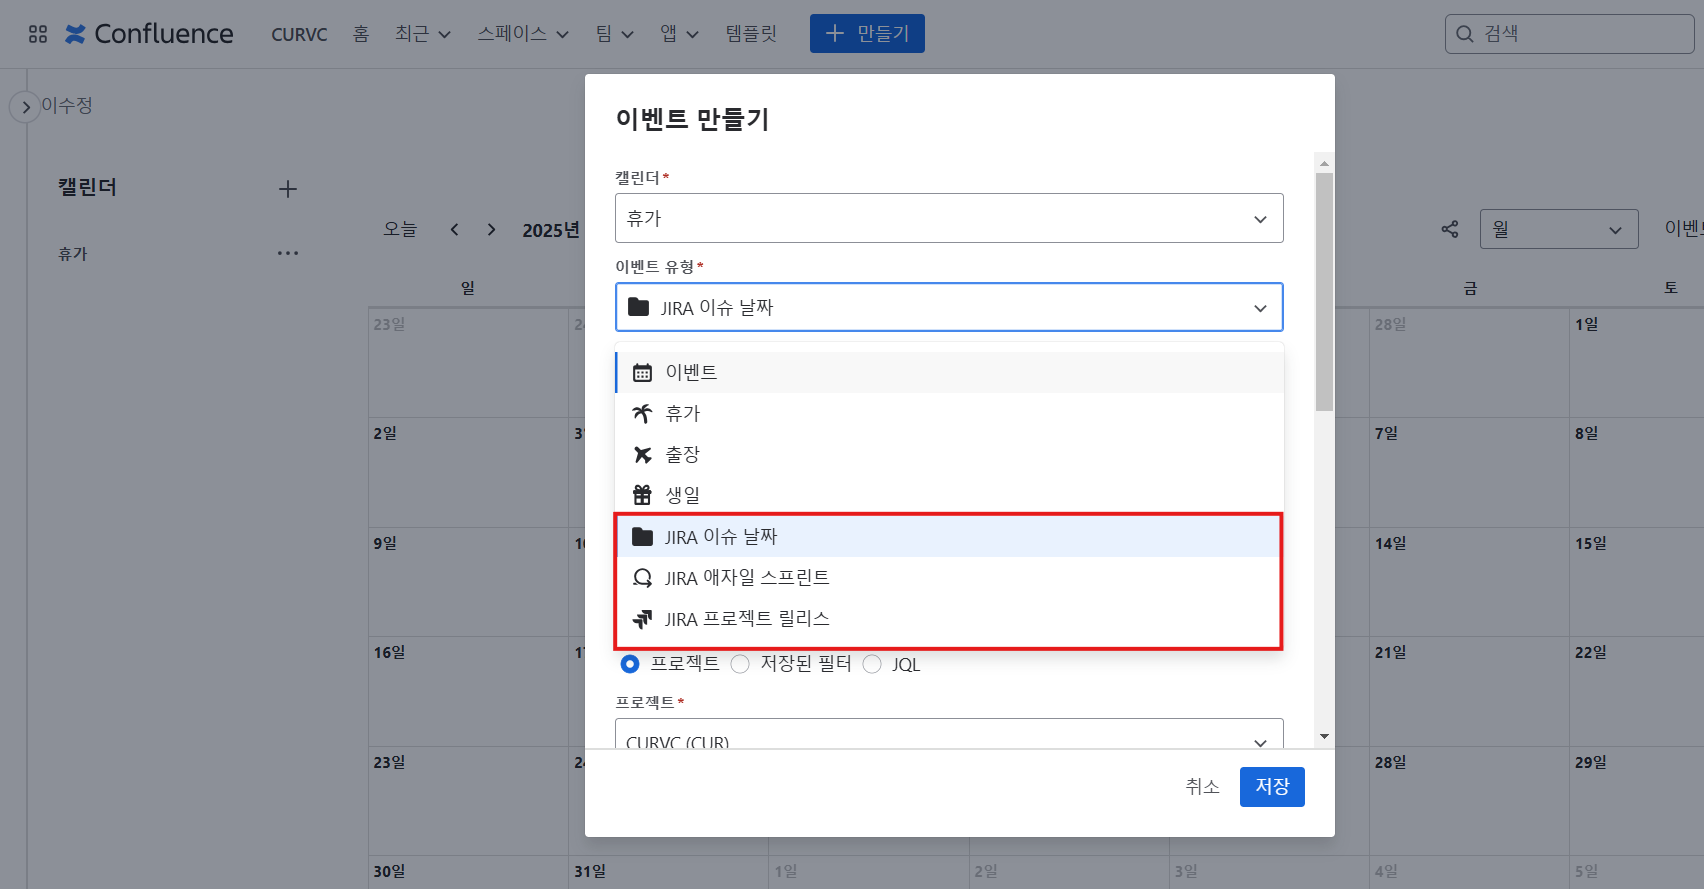
Task: Click the dialog vertical scrollbar thumb
Action: coord(1324,292)
